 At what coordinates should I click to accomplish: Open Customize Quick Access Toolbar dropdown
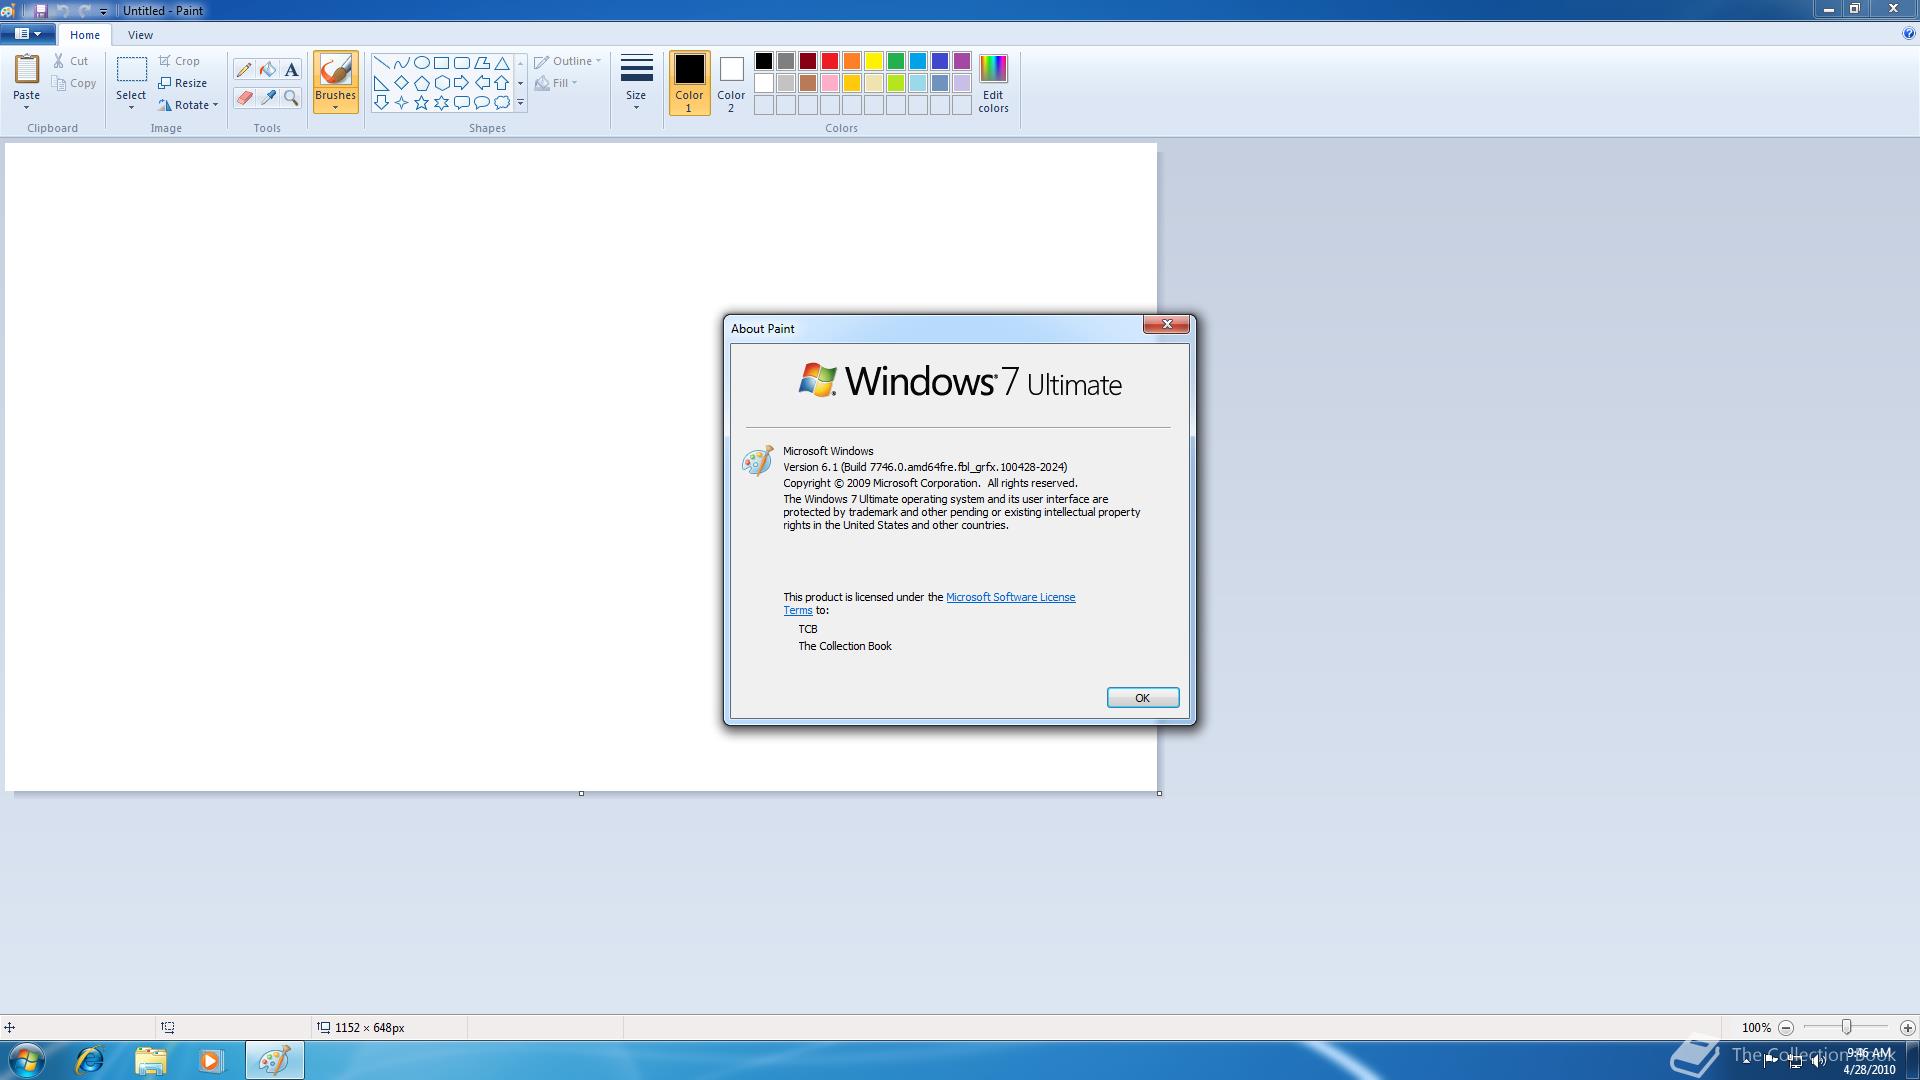[x=103, y=11]
